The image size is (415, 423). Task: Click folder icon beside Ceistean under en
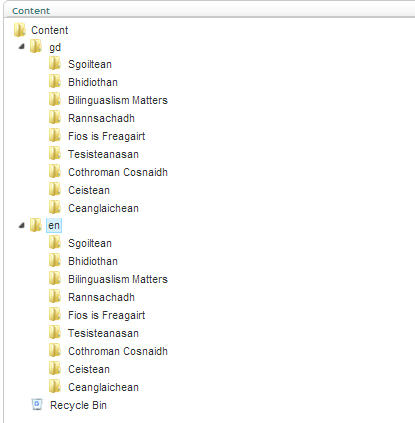55,368
